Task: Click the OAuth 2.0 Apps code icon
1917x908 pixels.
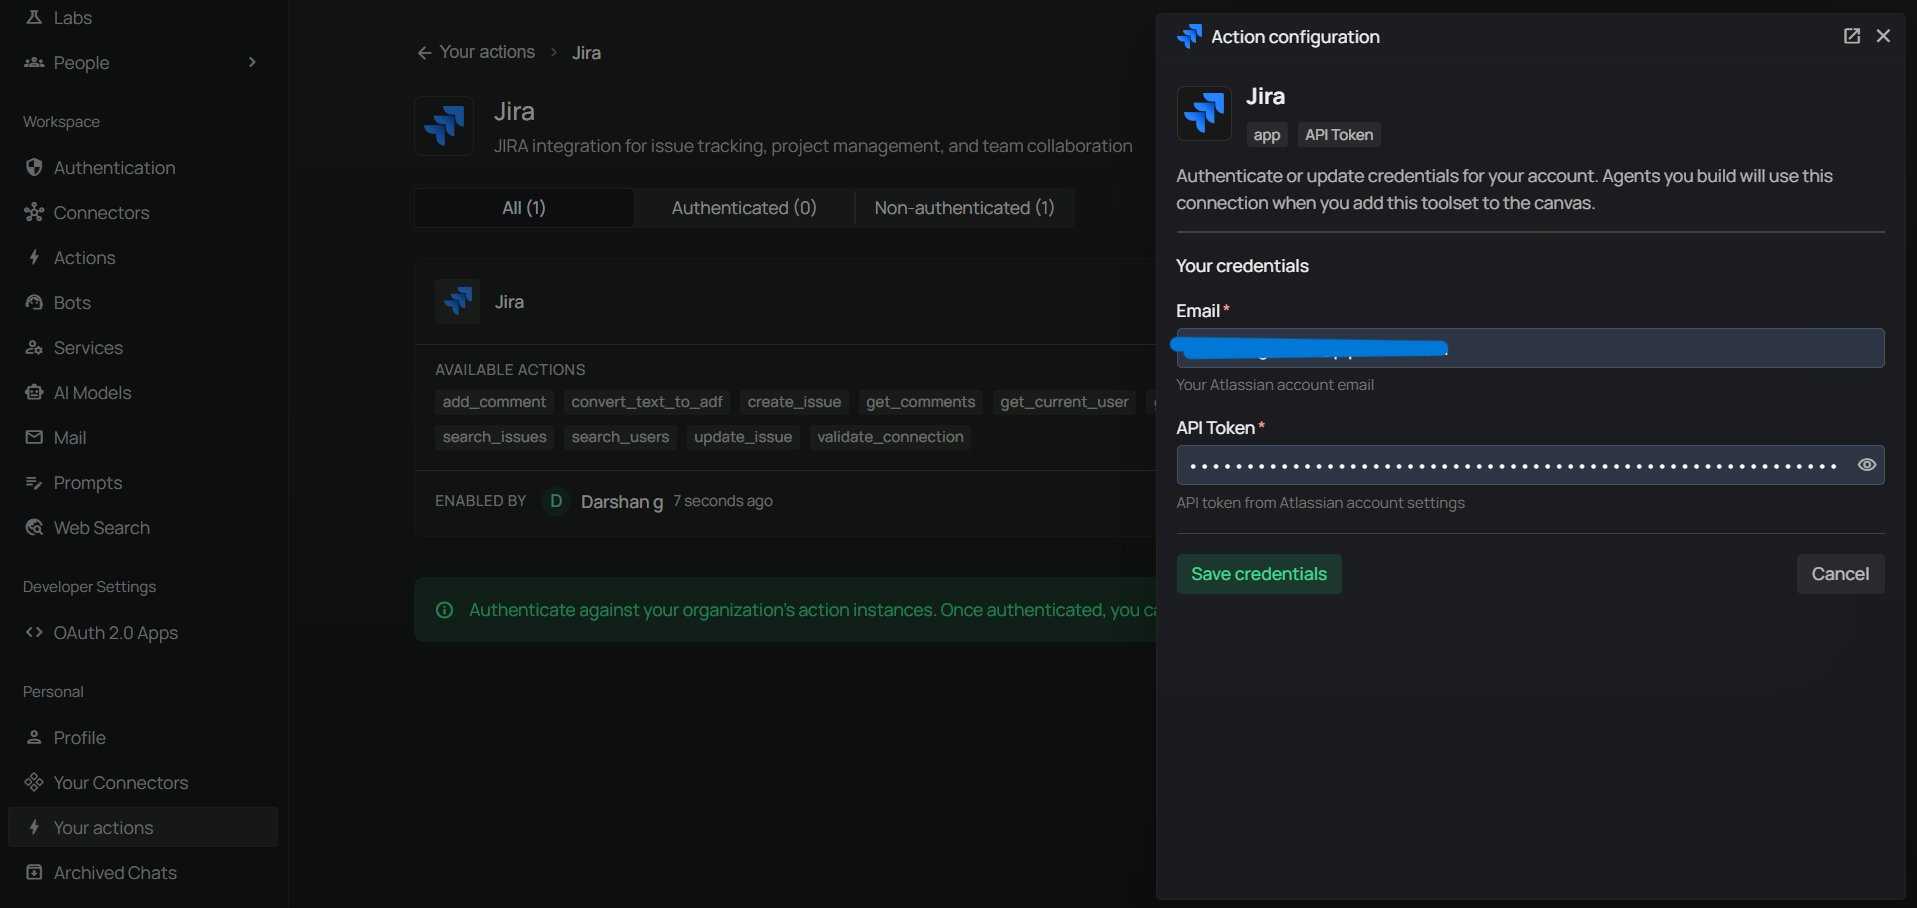Action: pos(34,632)
